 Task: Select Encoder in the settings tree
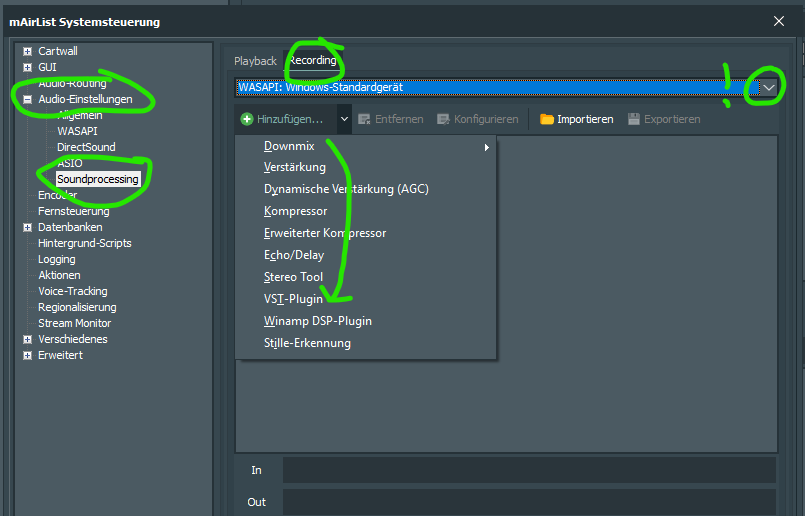[x=58, y=195]
